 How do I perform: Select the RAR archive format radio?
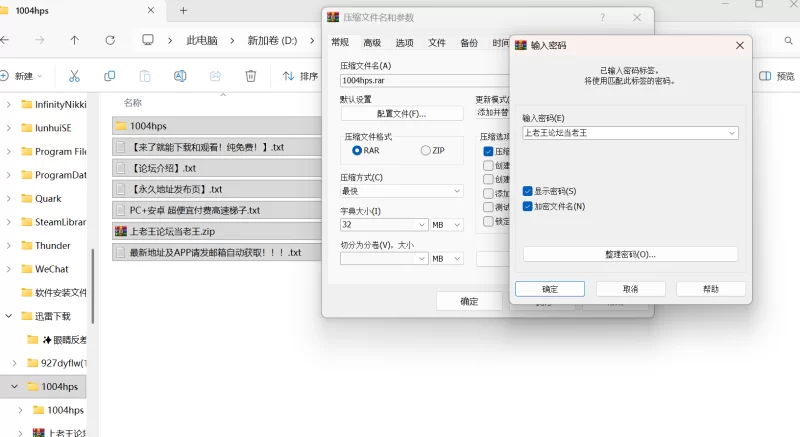point(357,150)
